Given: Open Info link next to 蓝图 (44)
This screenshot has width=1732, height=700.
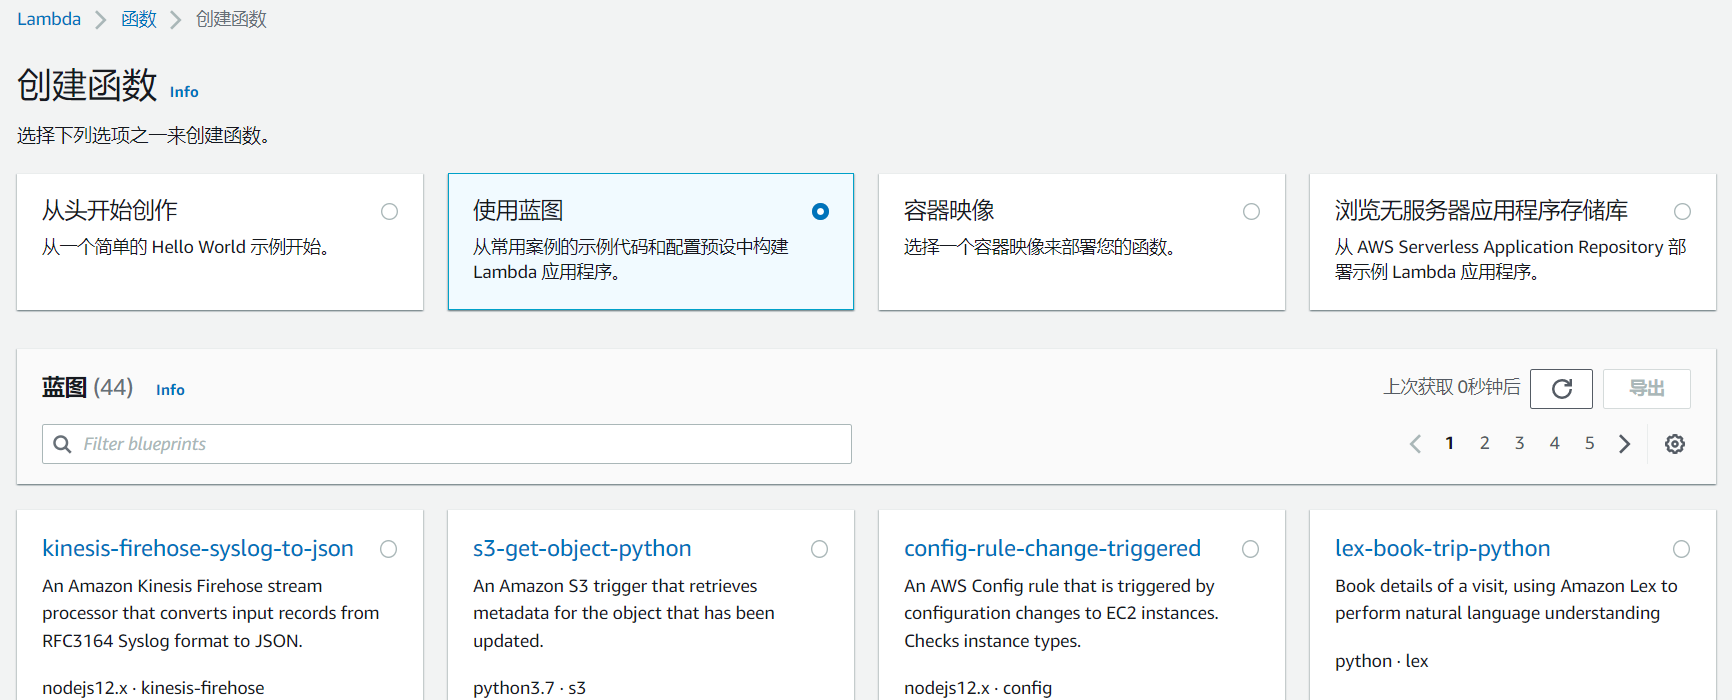Looking at the screenshot, I should [170, 390].
